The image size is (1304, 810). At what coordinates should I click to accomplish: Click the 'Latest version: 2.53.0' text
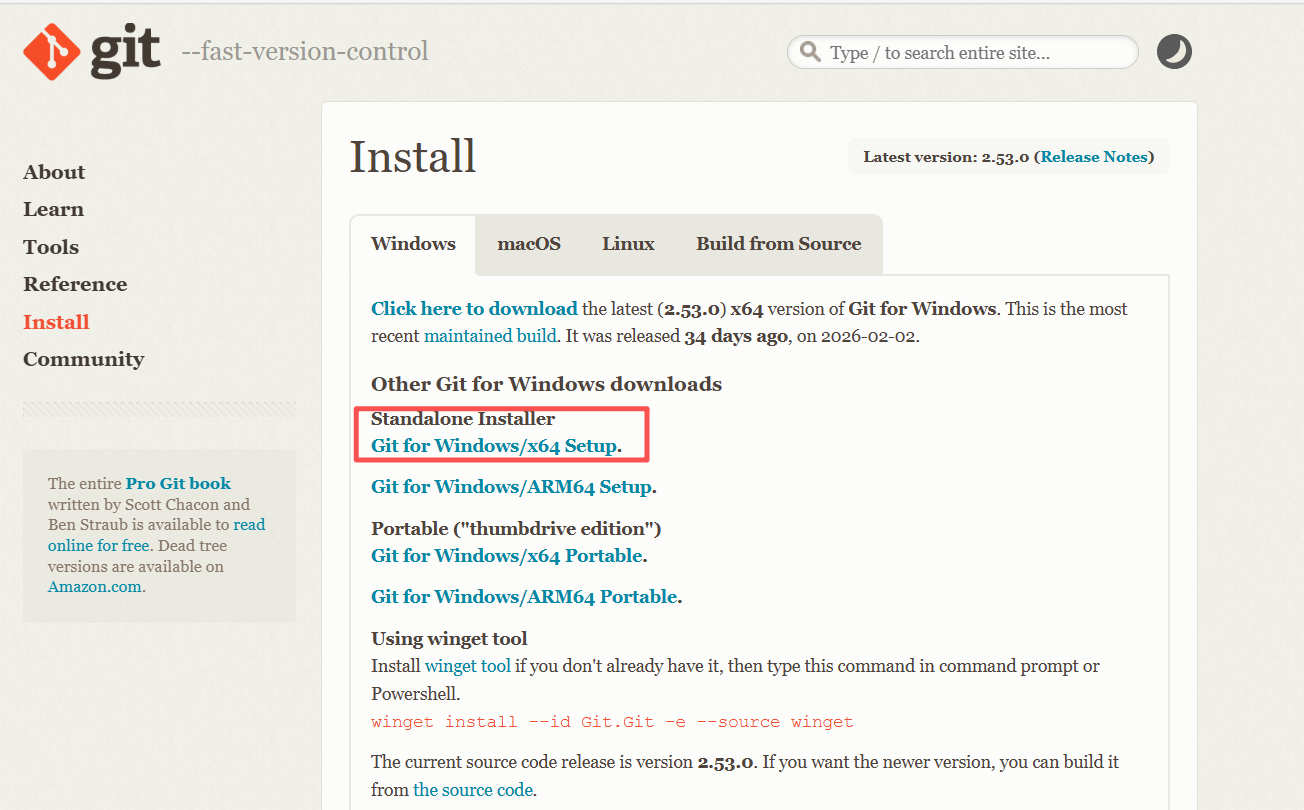pyautogui.click(x=946, y=157)
